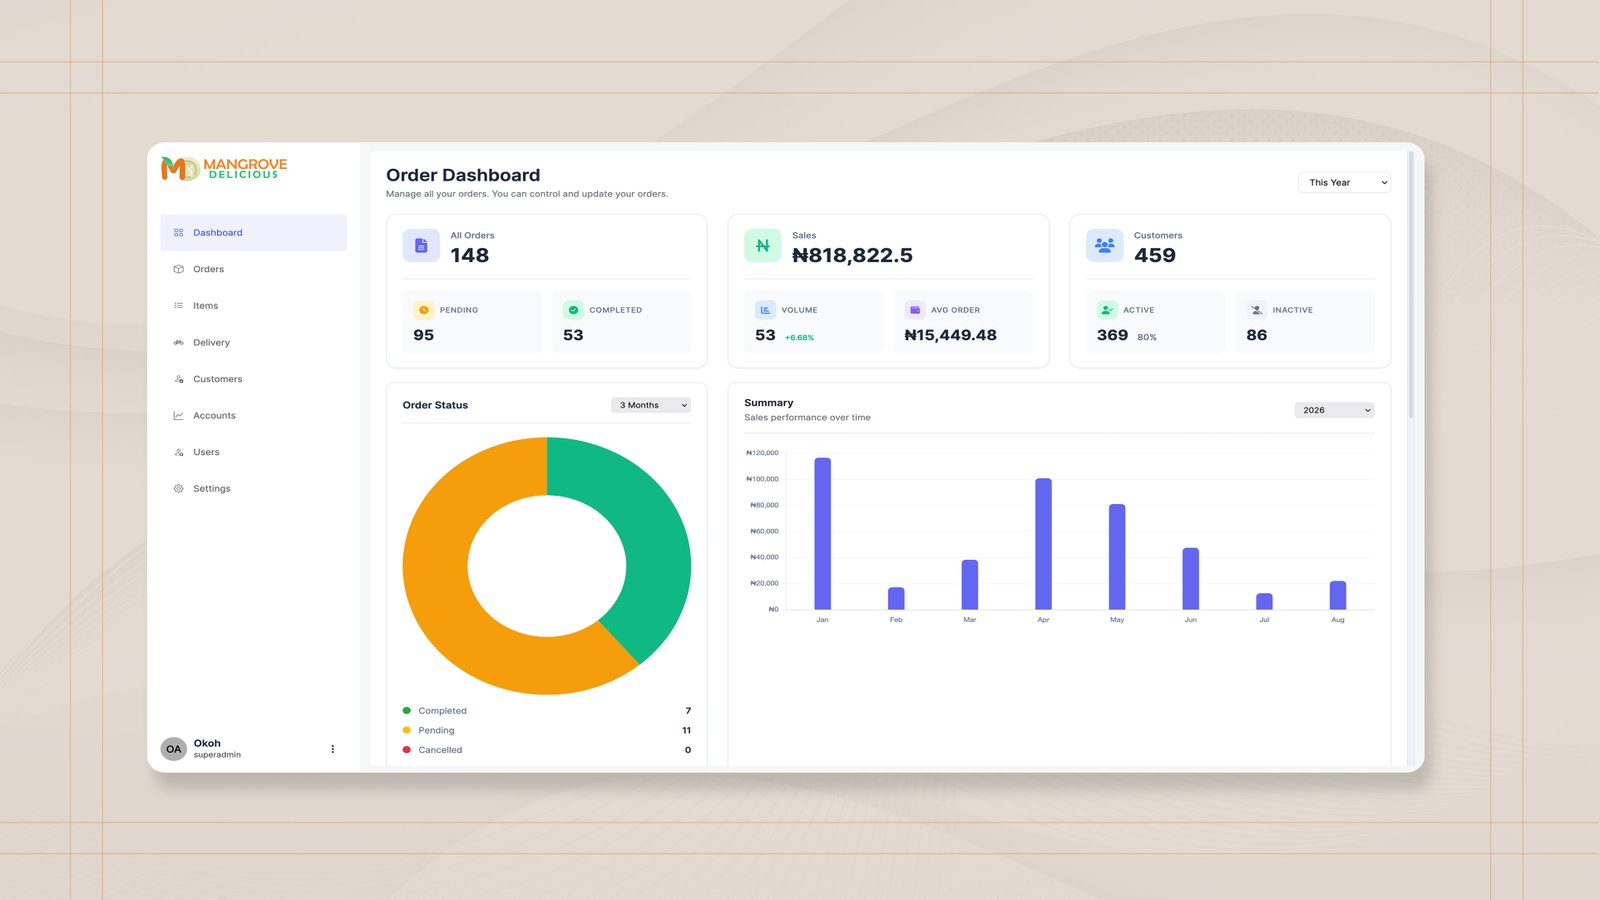The width and height of the screenshot is (1600, 900).
Task: Go to the Dashboard menu item
Action: tap(253, 233)
